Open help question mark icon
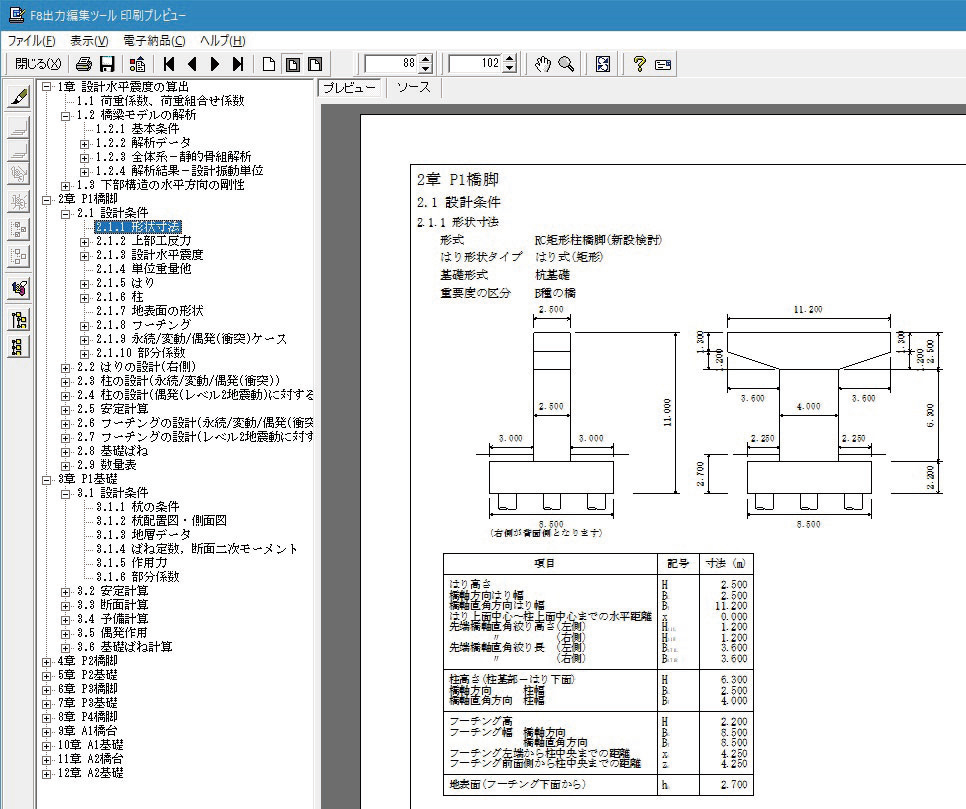Screen dimensions: 966x809 point(639,64)
